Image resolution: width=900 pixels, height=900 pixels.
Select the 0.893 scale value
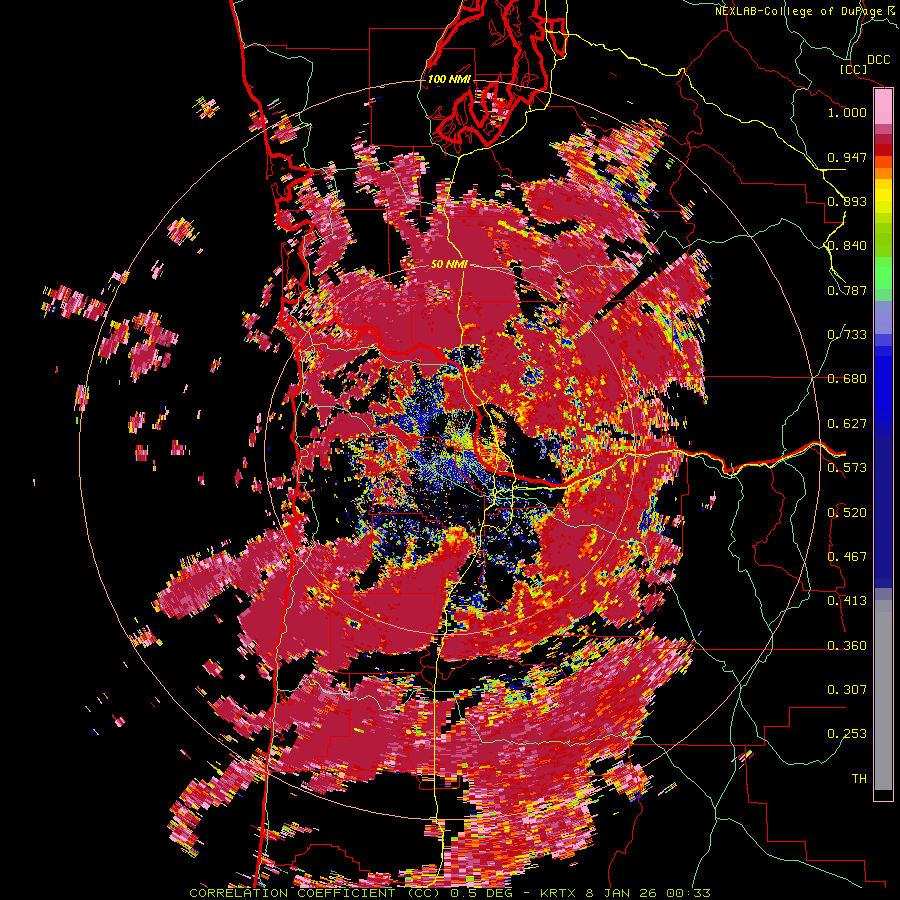(847, 201)
